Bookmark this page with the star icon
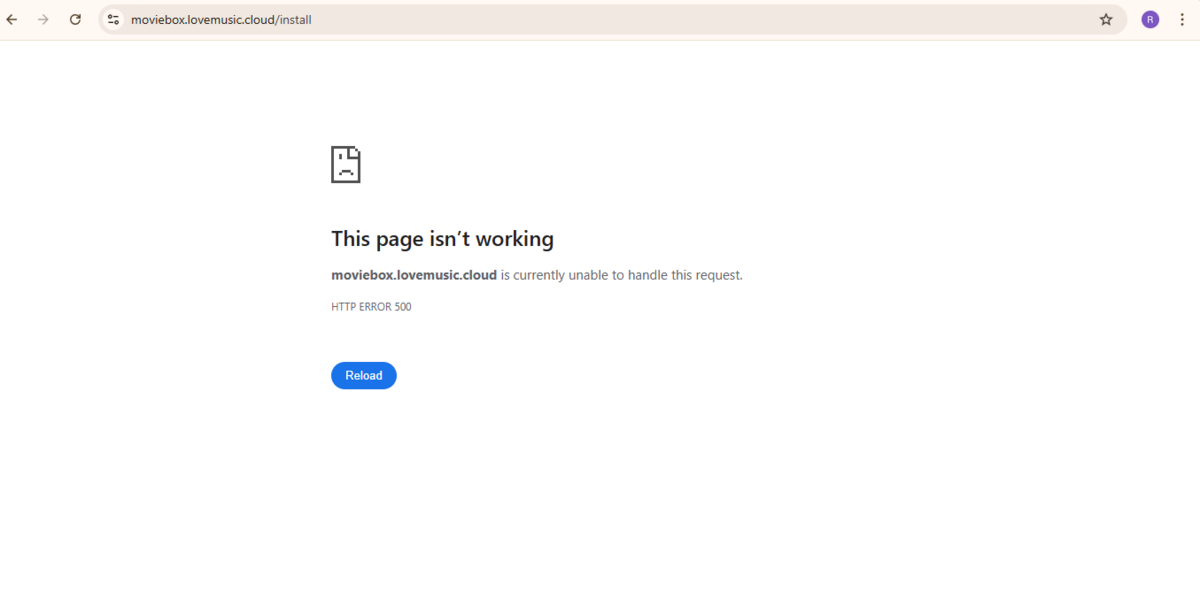Viewport: 1200px width, 599px height. [x=1106, y=19]
